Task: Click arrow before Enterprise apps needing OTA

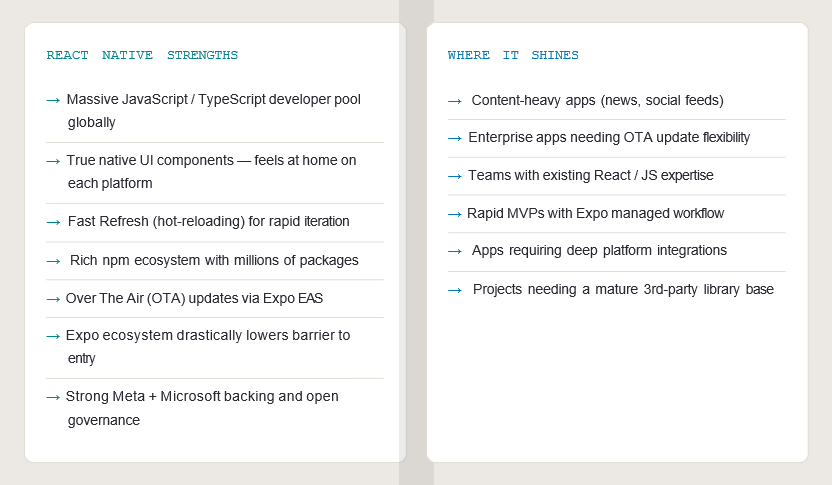Action: coord(455,138)
